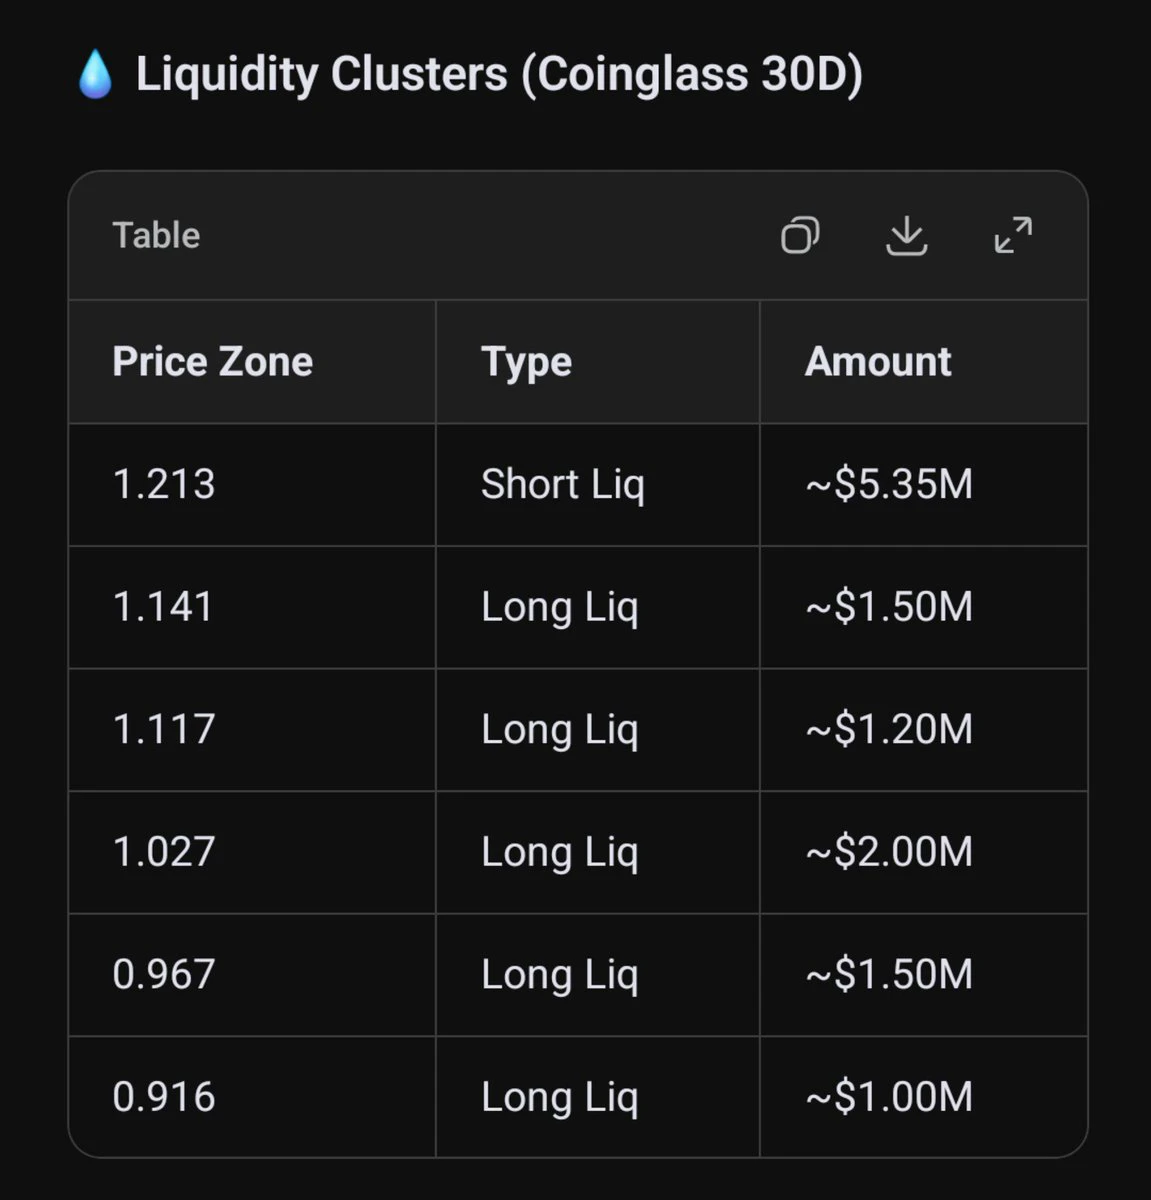This screenshot has width=1151, height=1200.
Task: Download the table with the download icon
Action: (907, 236)
